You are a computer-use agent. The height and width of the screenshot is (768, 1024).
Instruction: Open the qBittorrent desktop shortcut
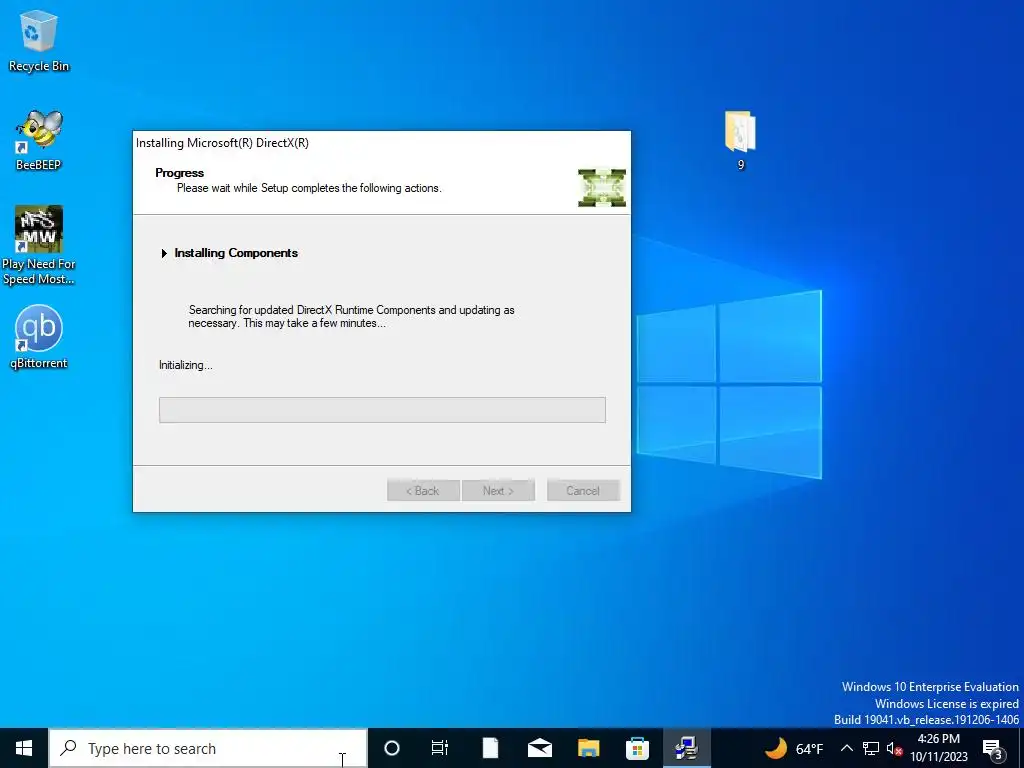click(x=39, y=338)
